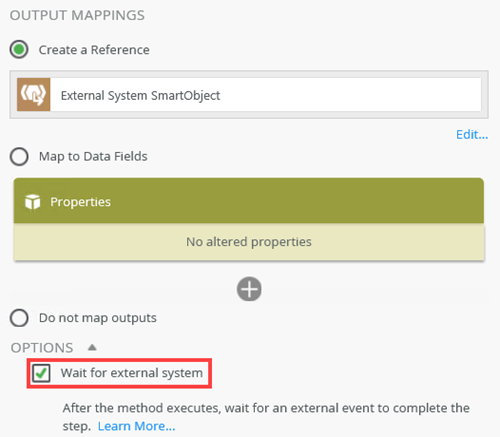Click the OPTIONS section heading
Image resolution: width=500 pixels, height=437 pixels.
click(x=42, y=348)
